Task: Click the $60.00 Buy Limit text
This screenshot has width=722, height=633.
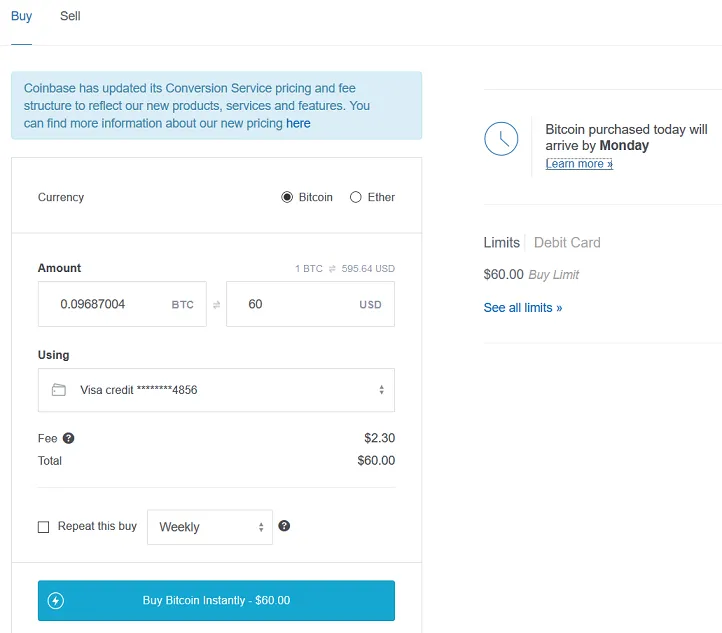Action: (x=531, y=274)
